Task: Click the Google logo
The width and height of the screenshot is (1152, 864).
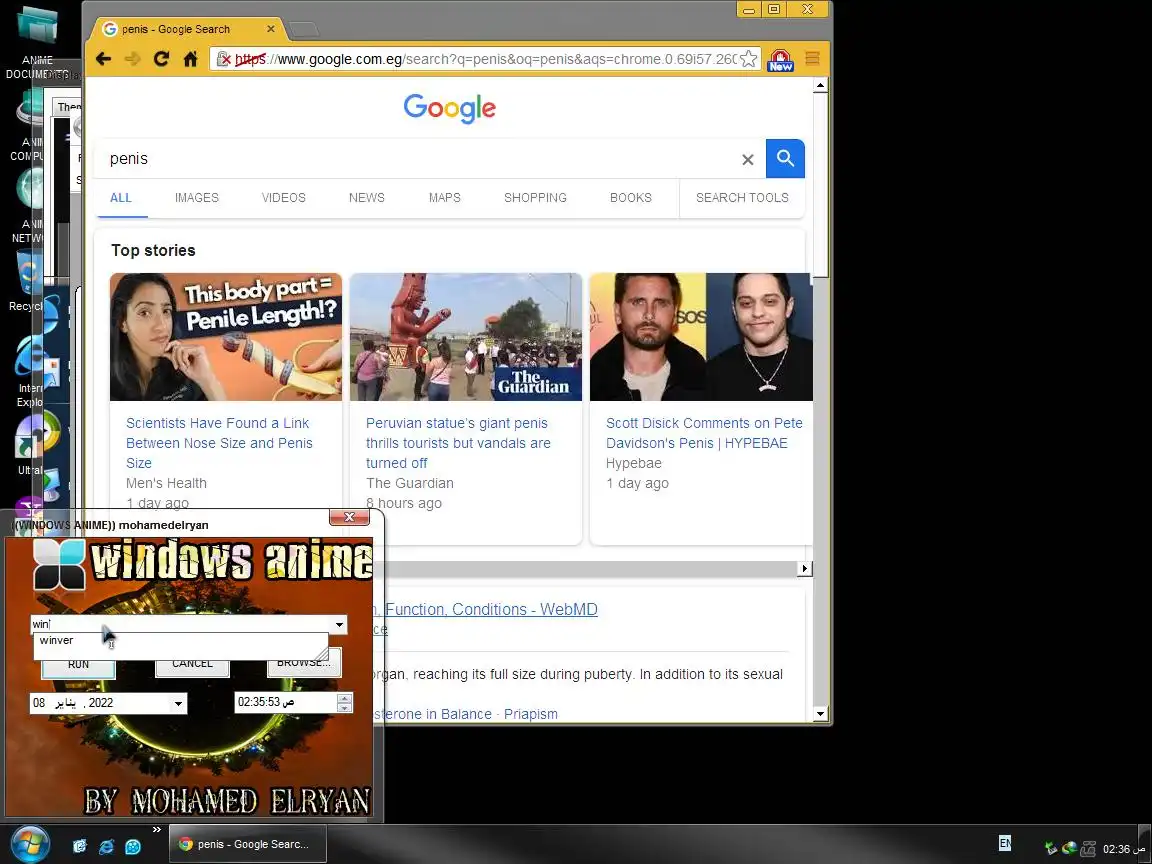Action: pyautogui.click(x=450, y=108)
